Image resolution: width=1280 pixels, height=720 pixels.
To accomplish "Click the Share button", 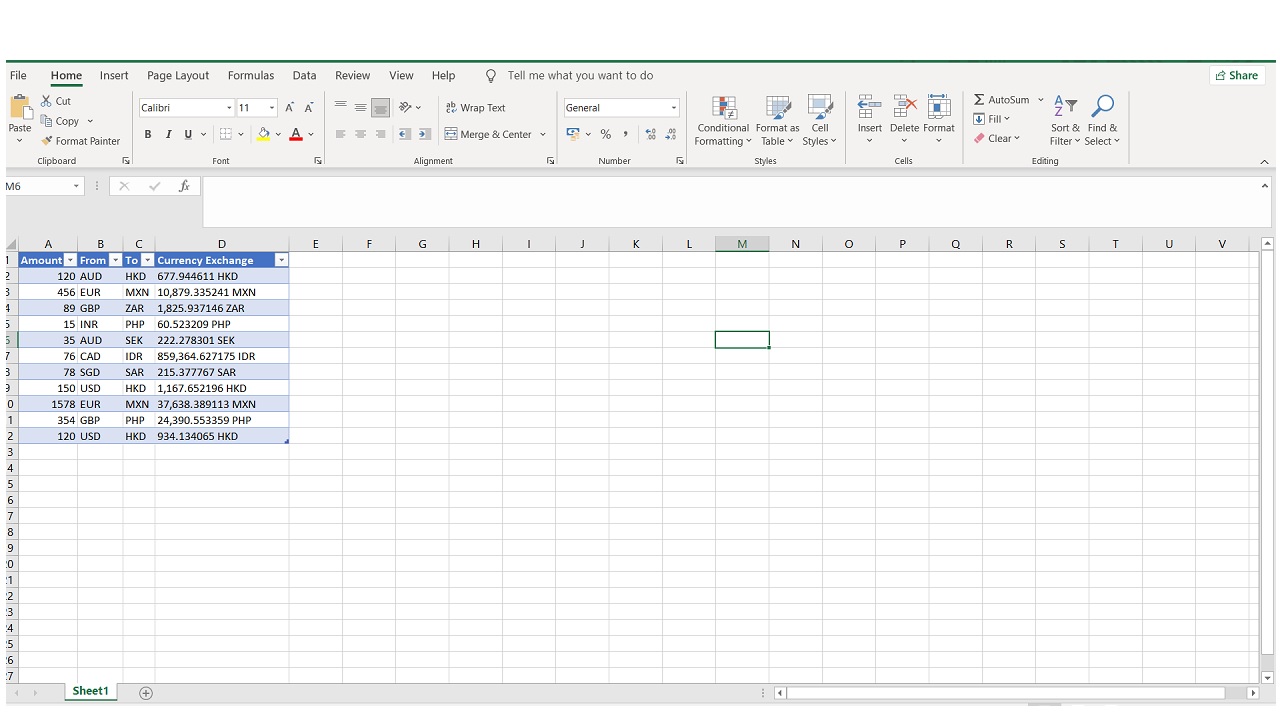I will [1236, 75].
